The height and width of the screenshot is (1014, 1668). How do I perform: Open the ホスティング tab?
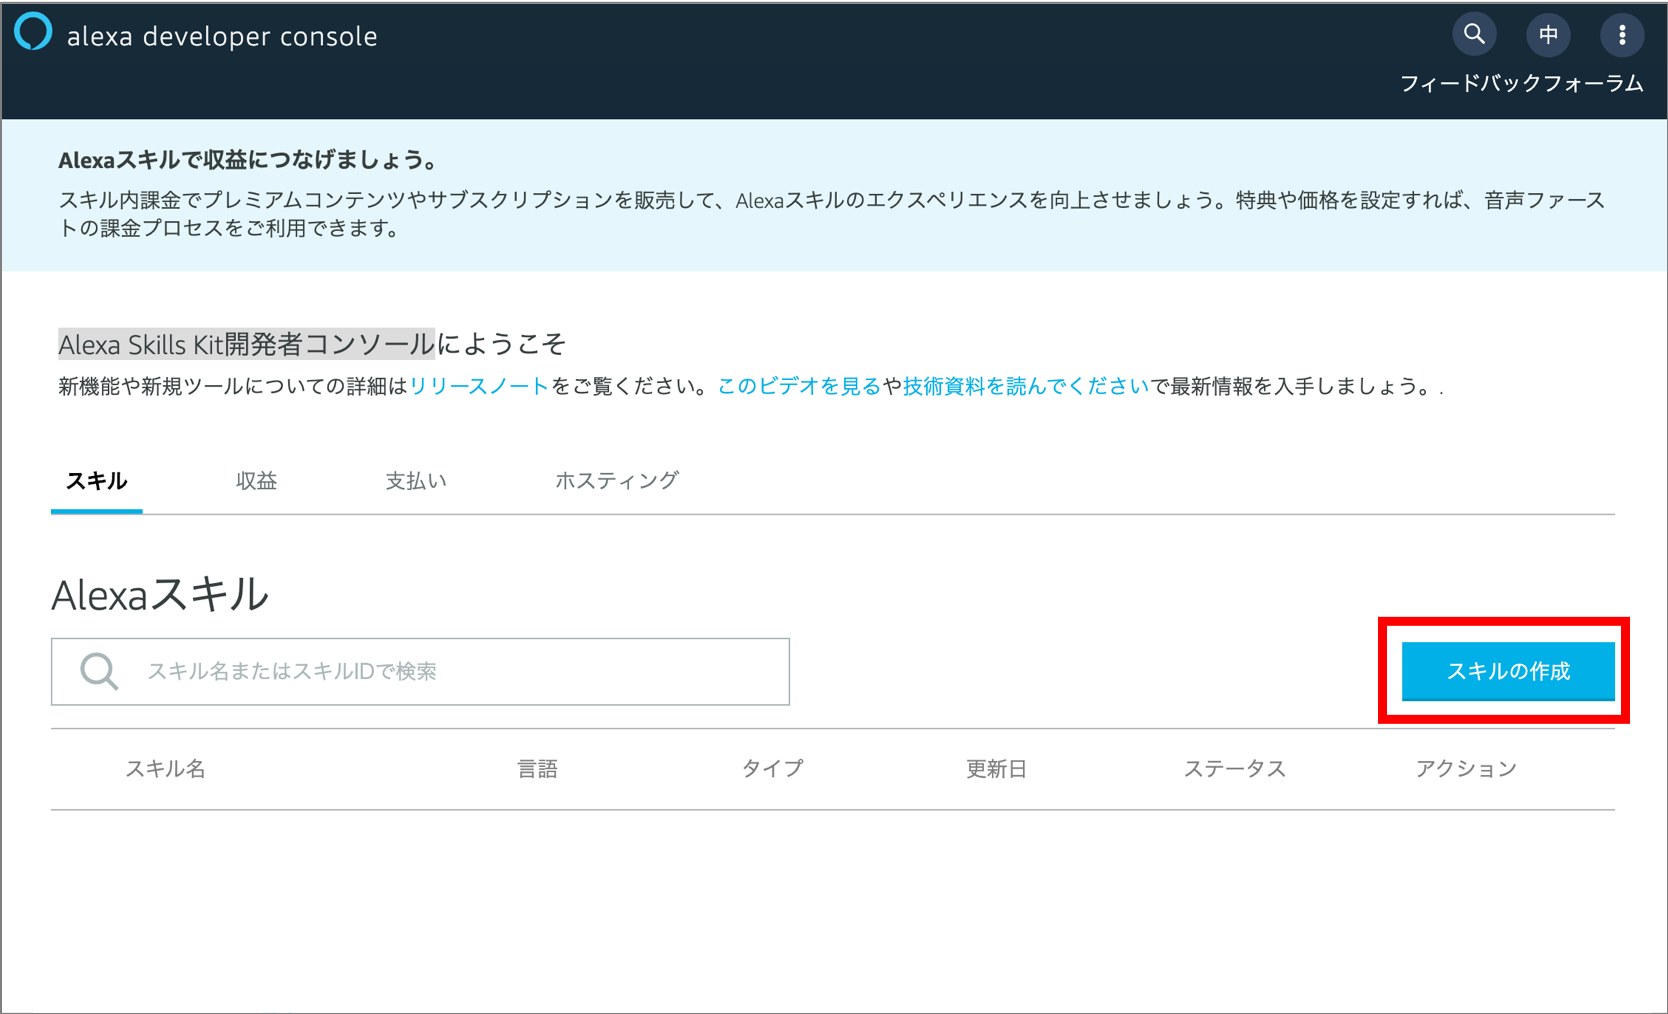[x=616, y=481]
